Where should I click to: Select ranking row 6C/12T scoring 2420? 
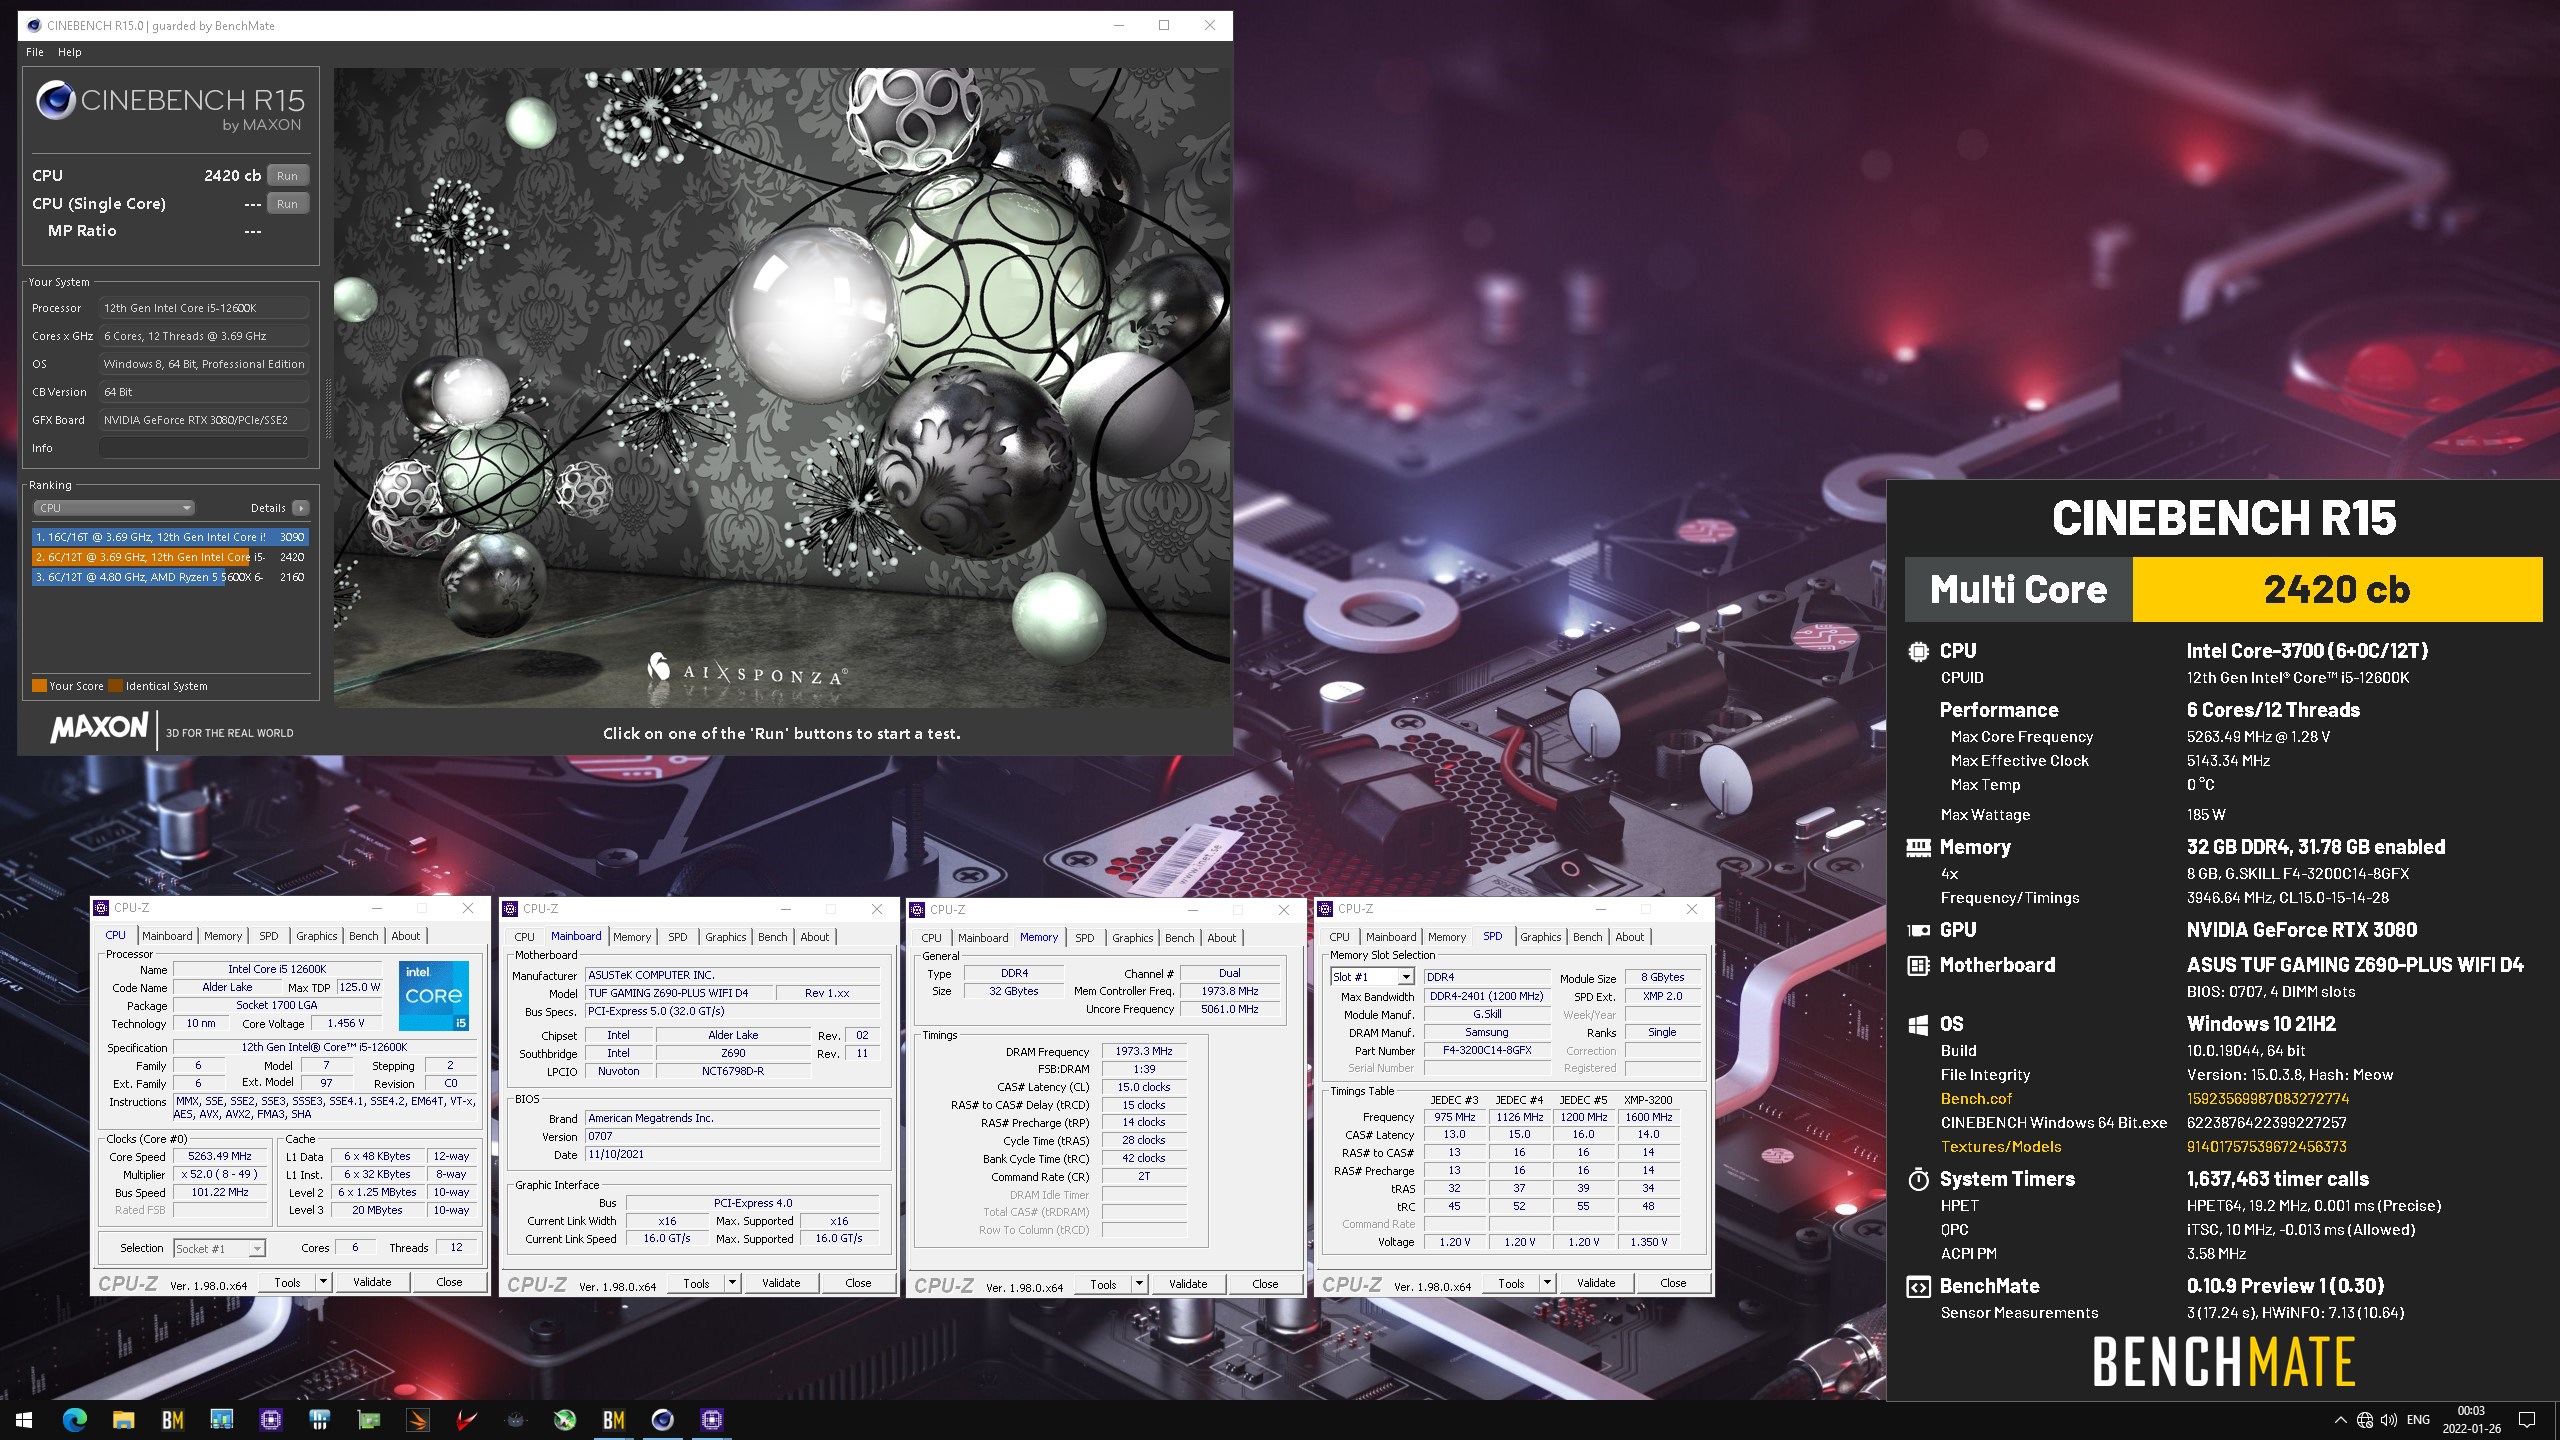[x=170, y=557]
